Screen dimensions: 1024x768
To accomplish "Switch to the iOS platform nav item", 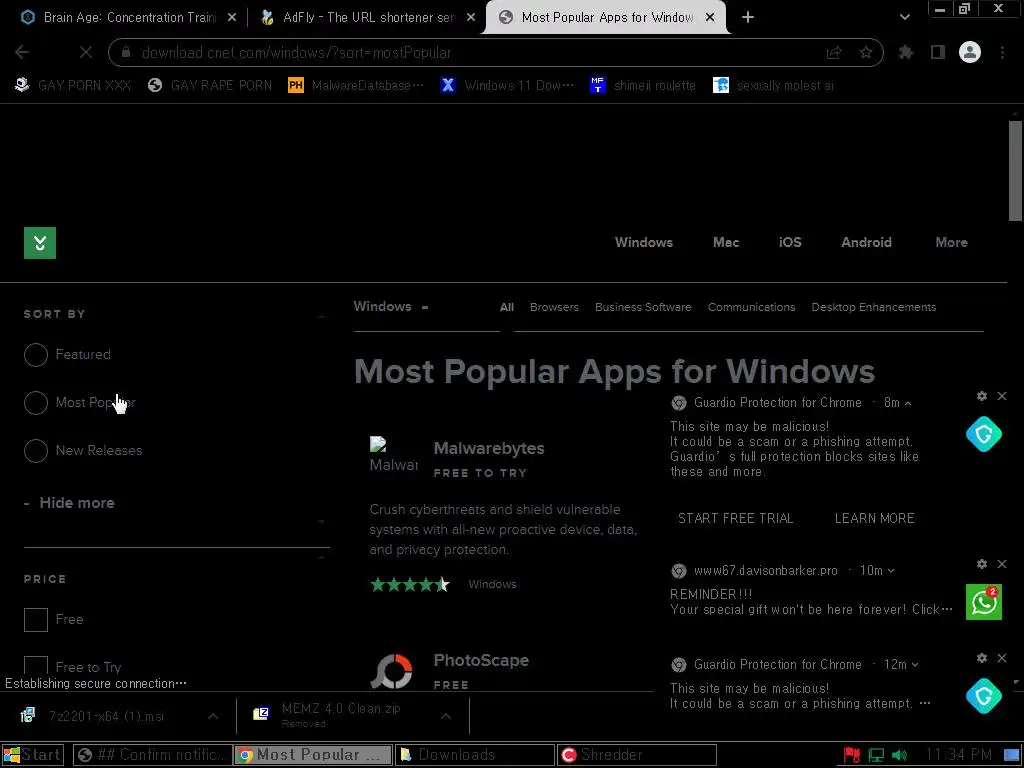I will [x=790, y=242].
